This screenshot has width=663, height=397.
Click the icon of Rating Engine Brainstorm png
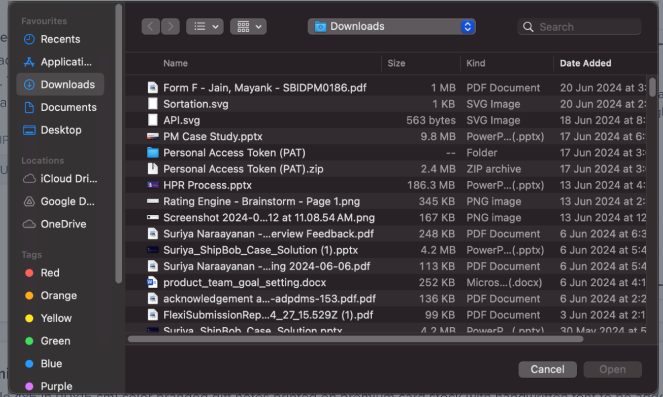(153, 201)
